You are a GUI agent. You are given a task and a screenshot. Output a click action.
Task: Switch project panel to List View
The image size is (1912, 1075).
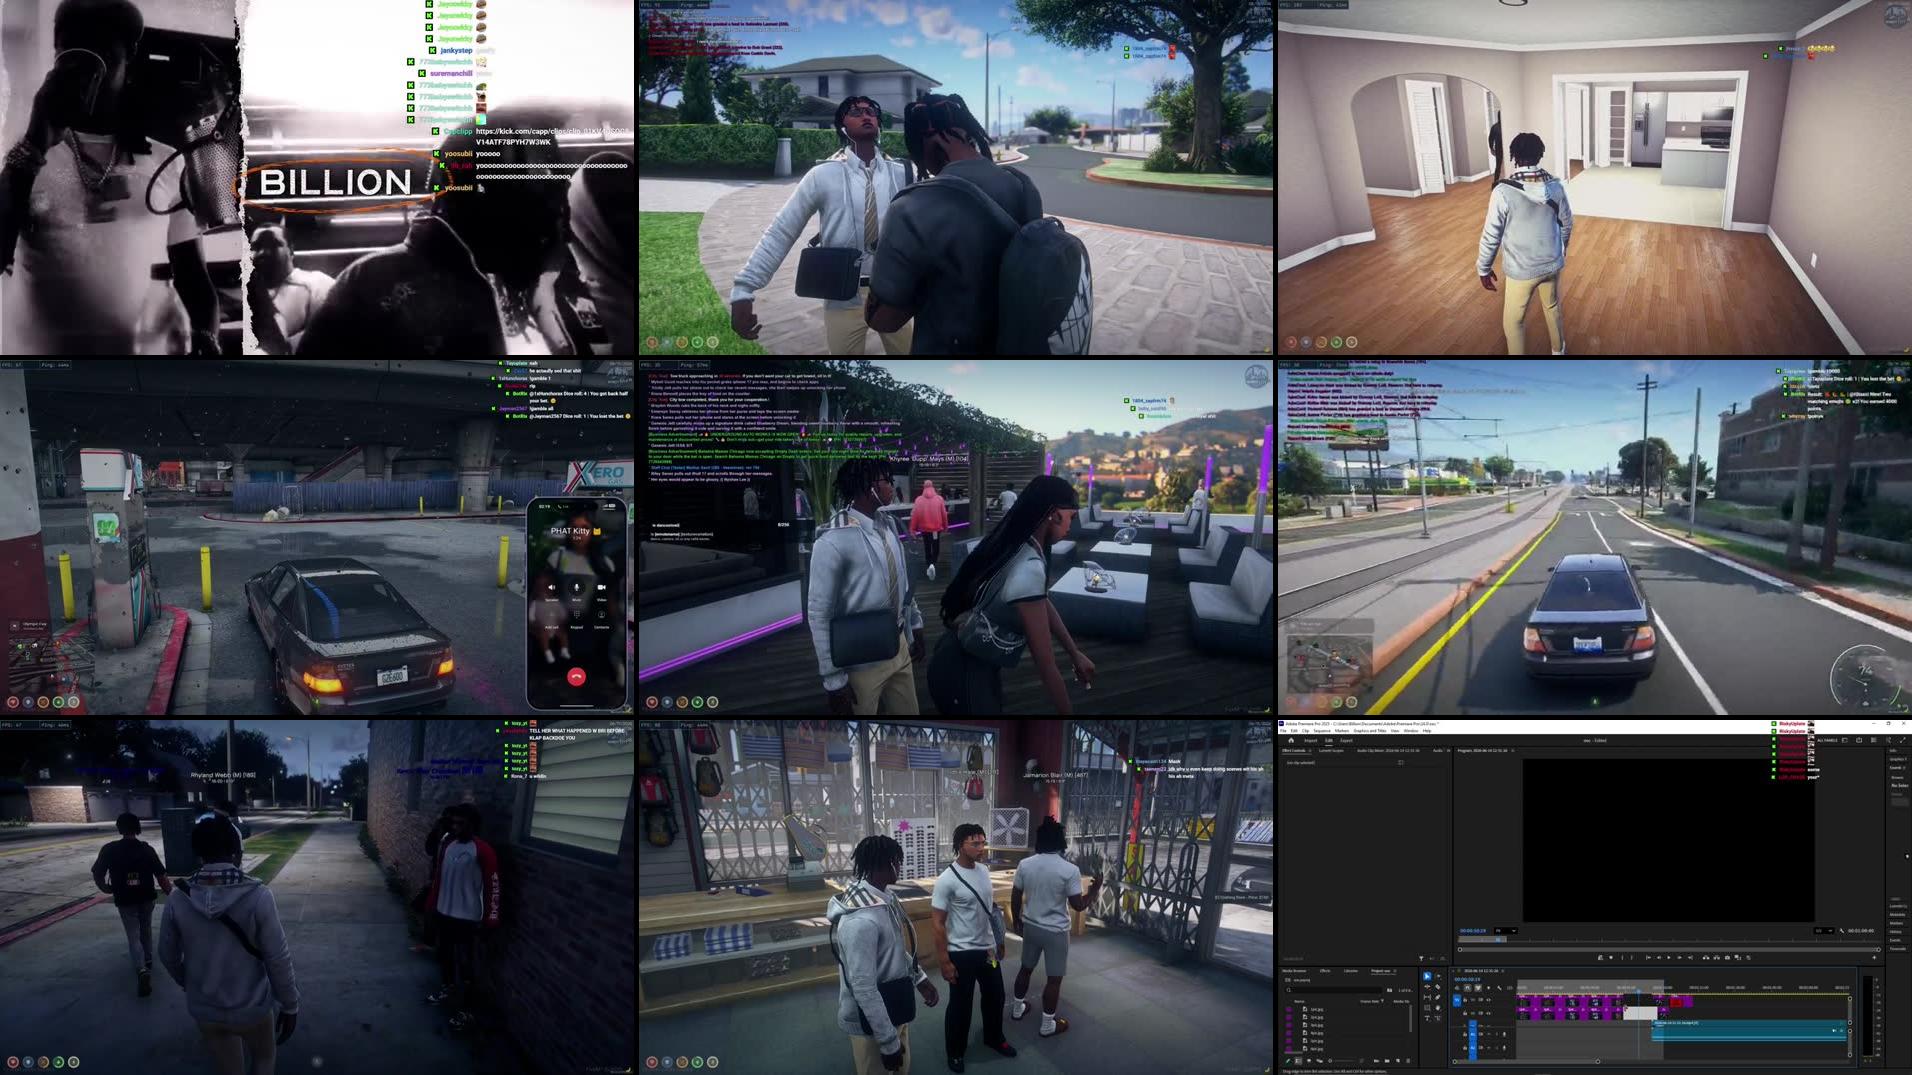click(1298, 1061)
